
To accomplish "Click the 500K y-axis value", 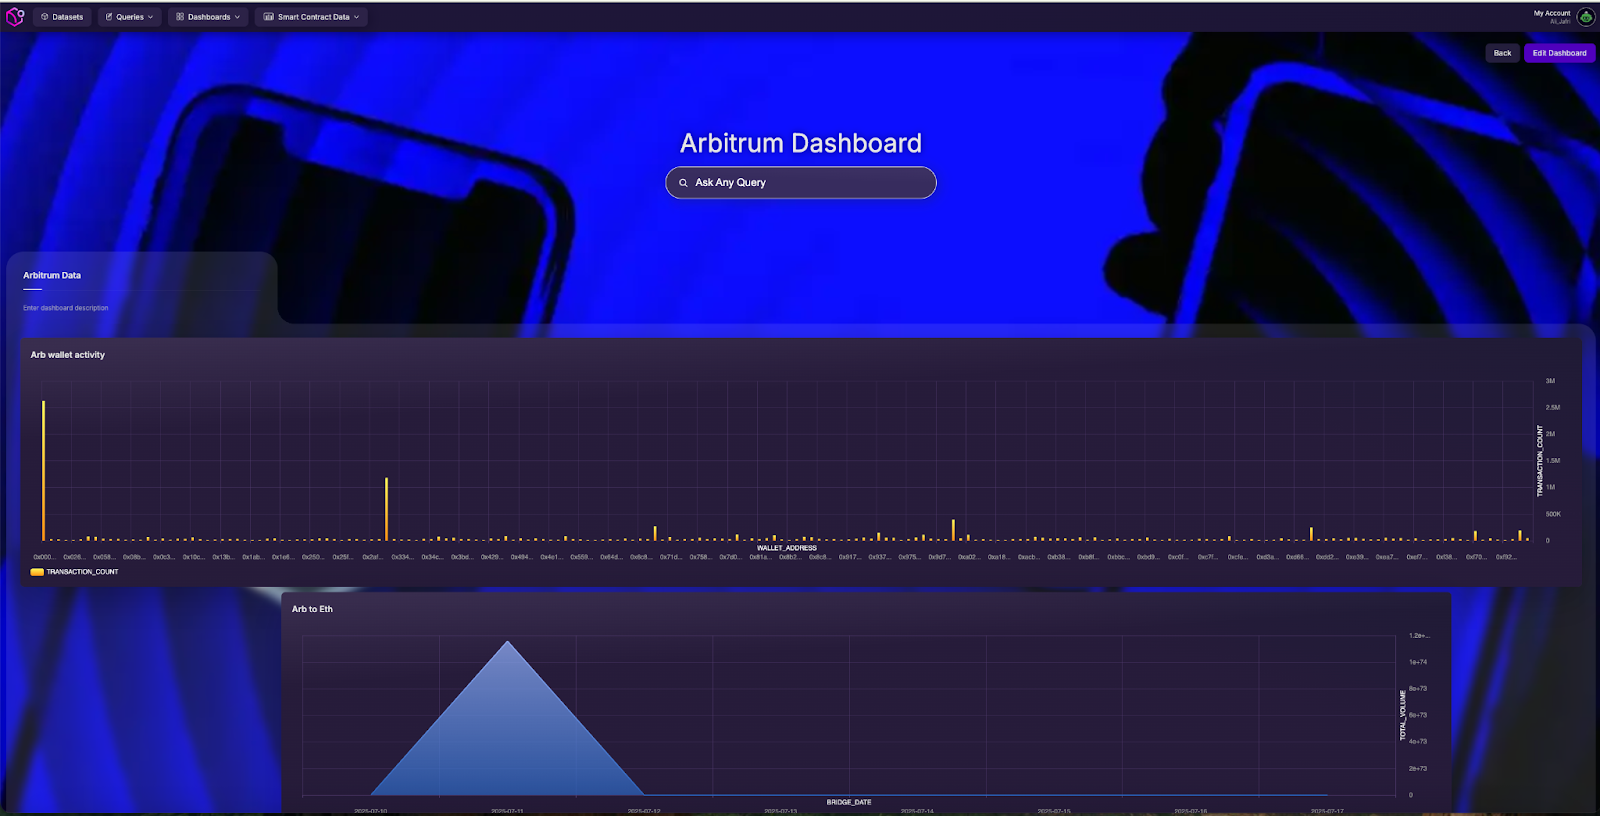I will coord(1553,514).
